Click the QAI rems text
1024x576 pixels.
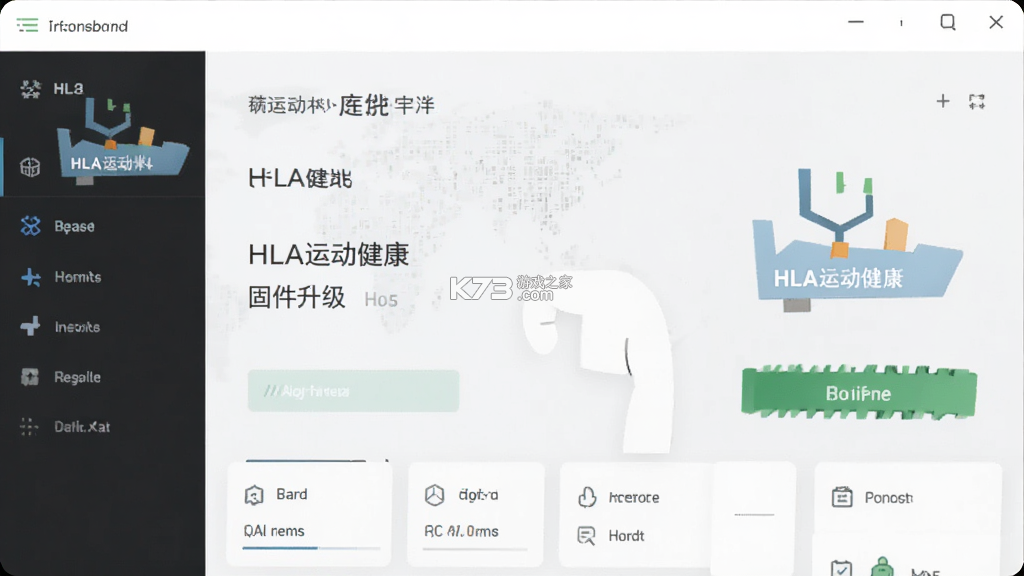pos(274,531)
